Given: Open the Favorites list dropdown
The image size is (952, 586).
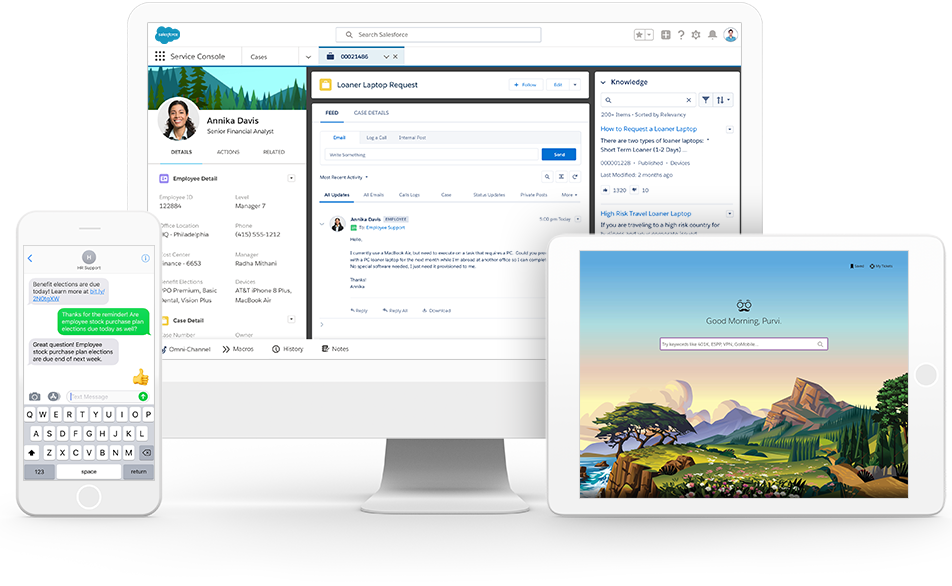Looking at the screenshot, I should coord(649,35).
